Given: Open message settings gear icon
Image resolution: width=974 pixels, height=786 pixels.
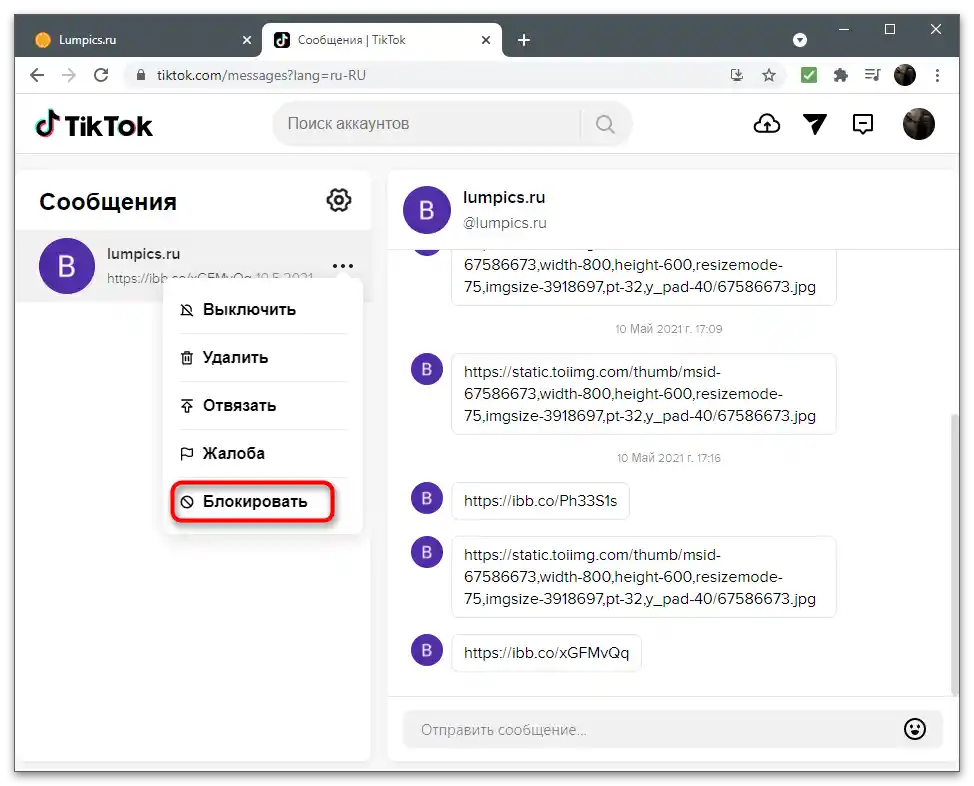Looking at the screenshot, I should pyautogui.click(x=339, y=200).
